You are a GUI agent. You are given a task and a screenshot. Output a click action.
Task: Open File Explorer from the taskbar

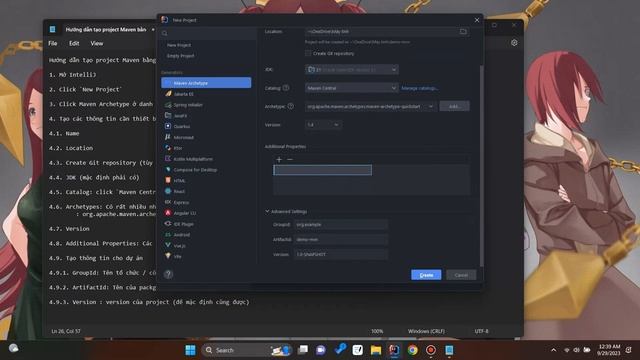click(376, 350)
